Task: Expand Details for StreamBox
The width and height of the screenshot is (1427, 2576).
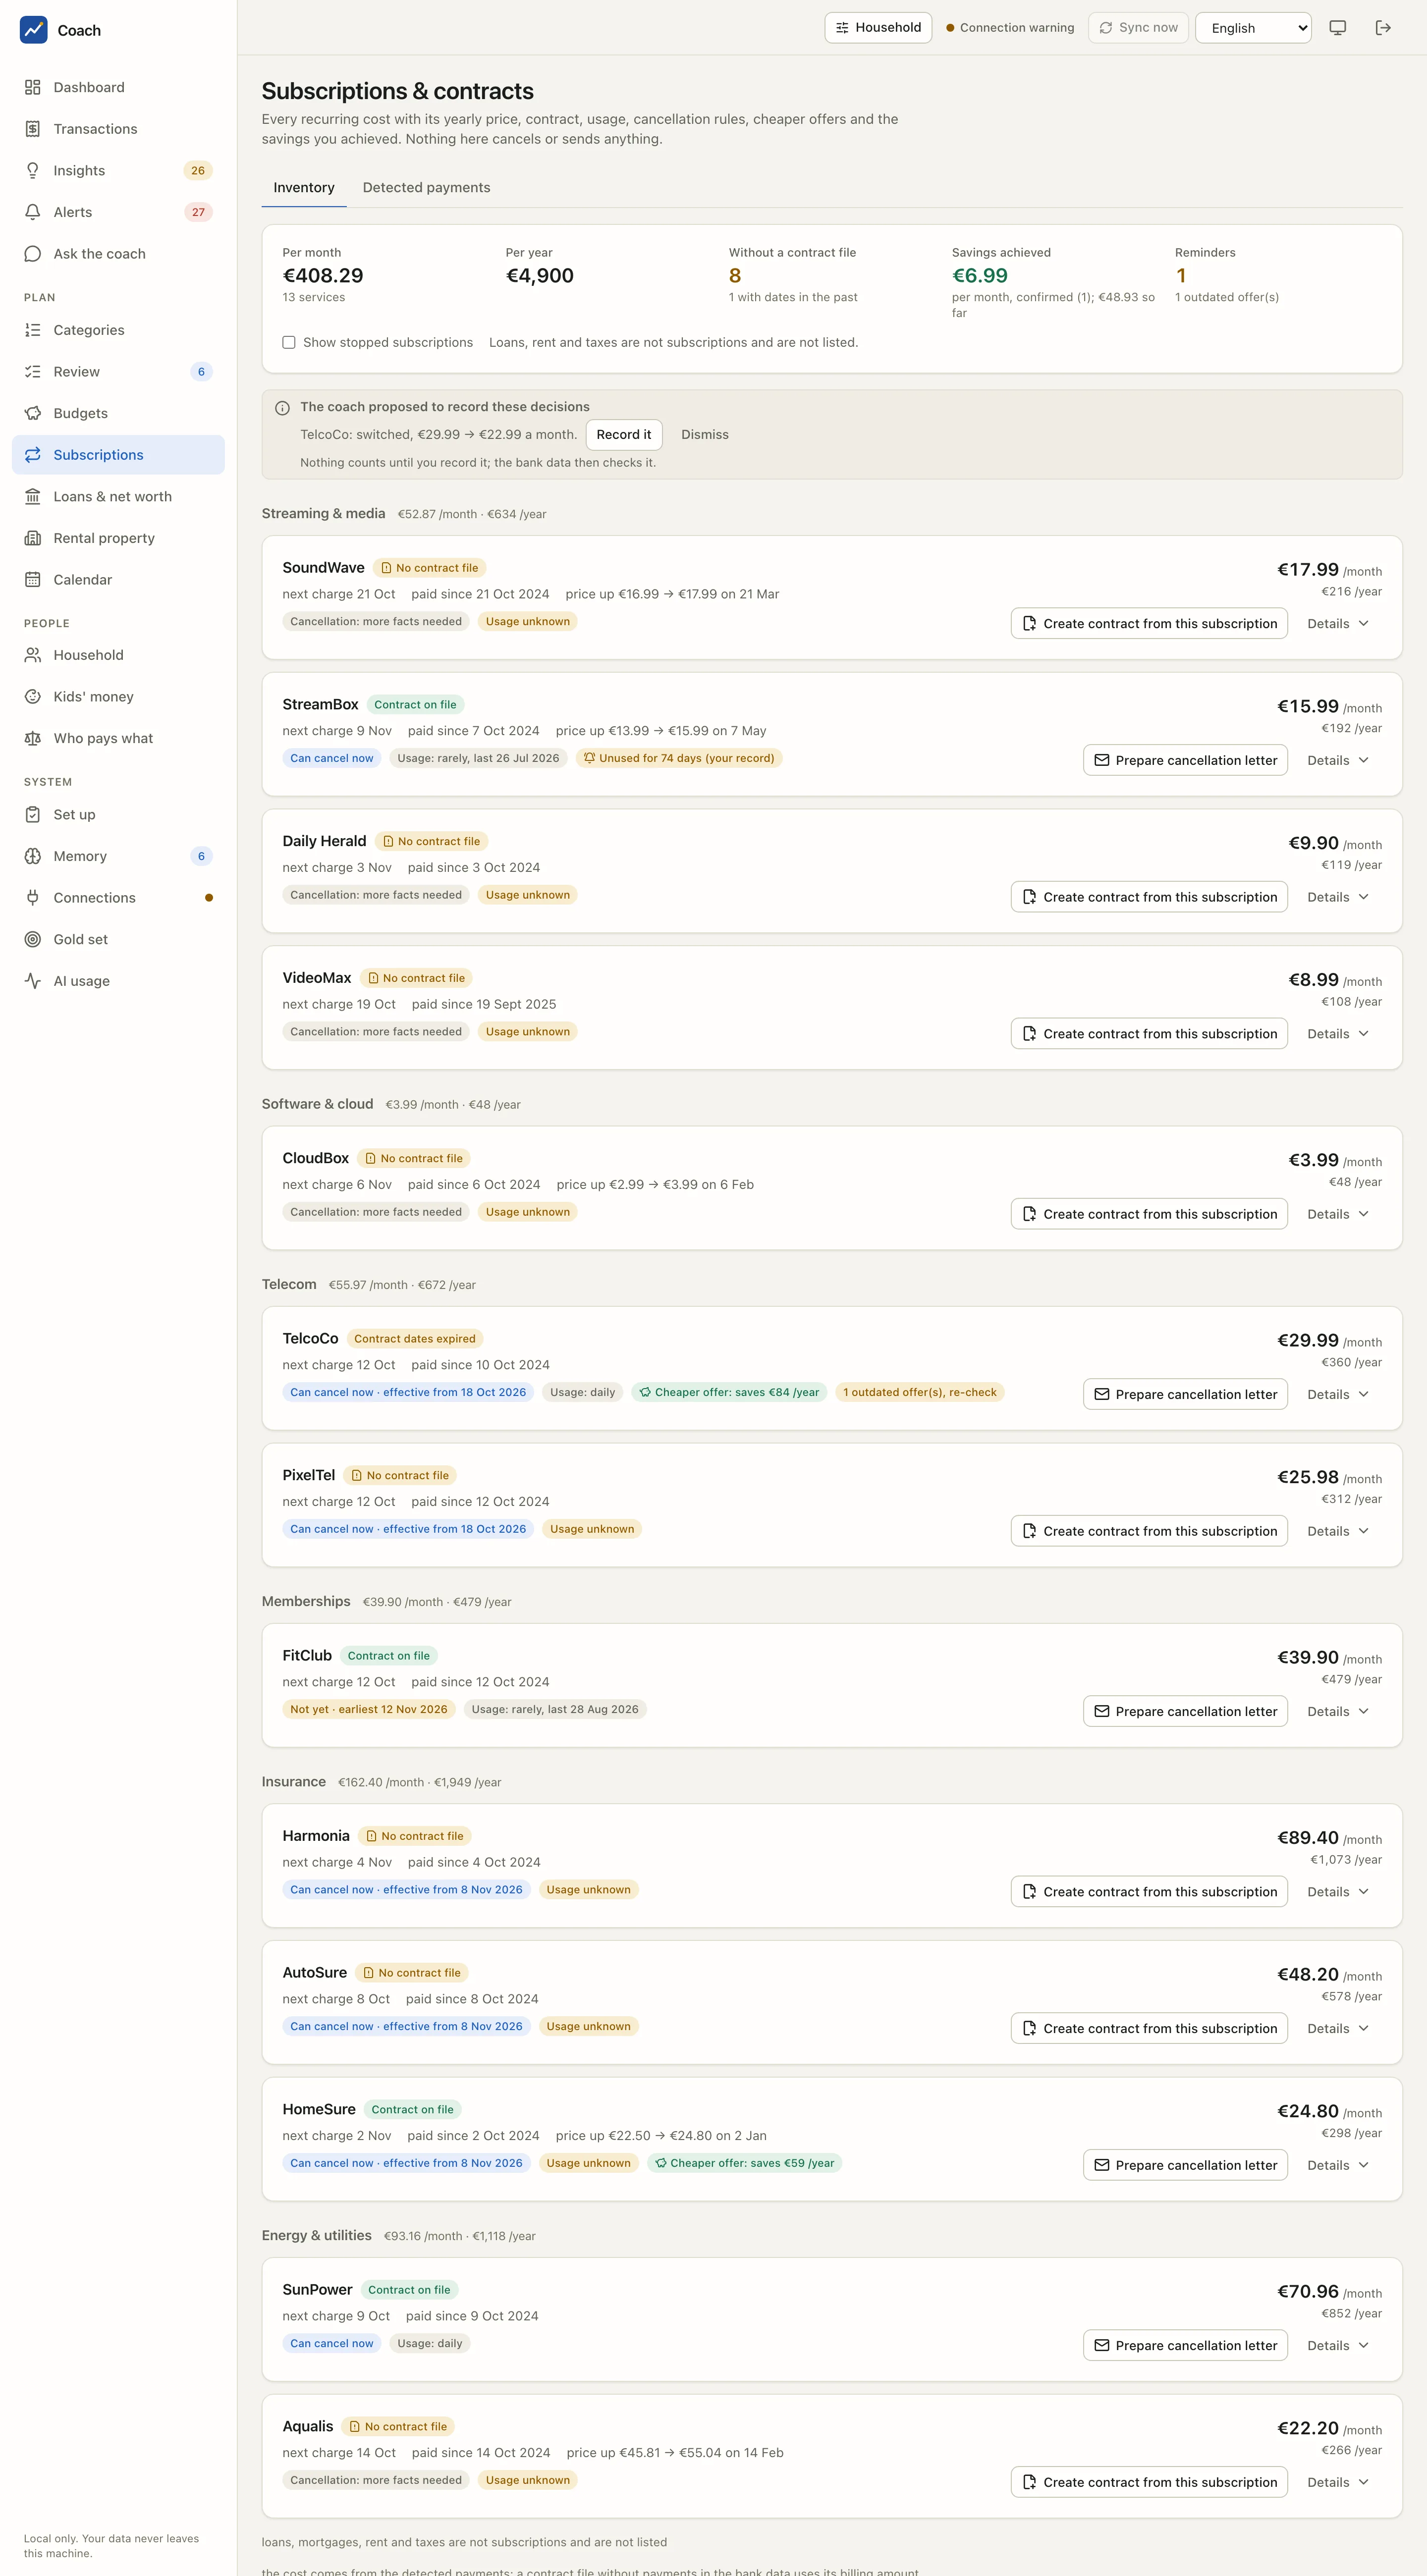Action: [x=1338, y=760]
